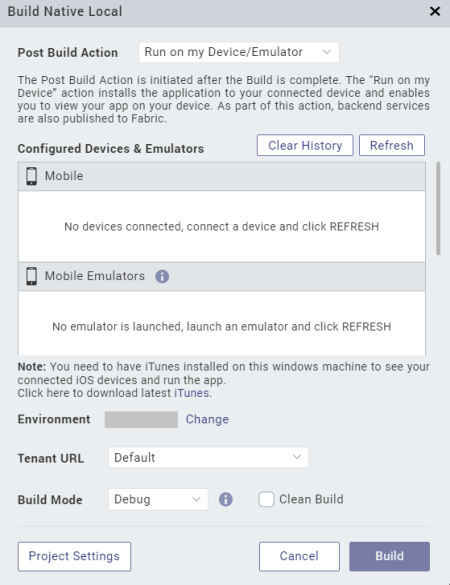
Task: Click the Mobile phone icon
Action: click(x=32, y=176)
